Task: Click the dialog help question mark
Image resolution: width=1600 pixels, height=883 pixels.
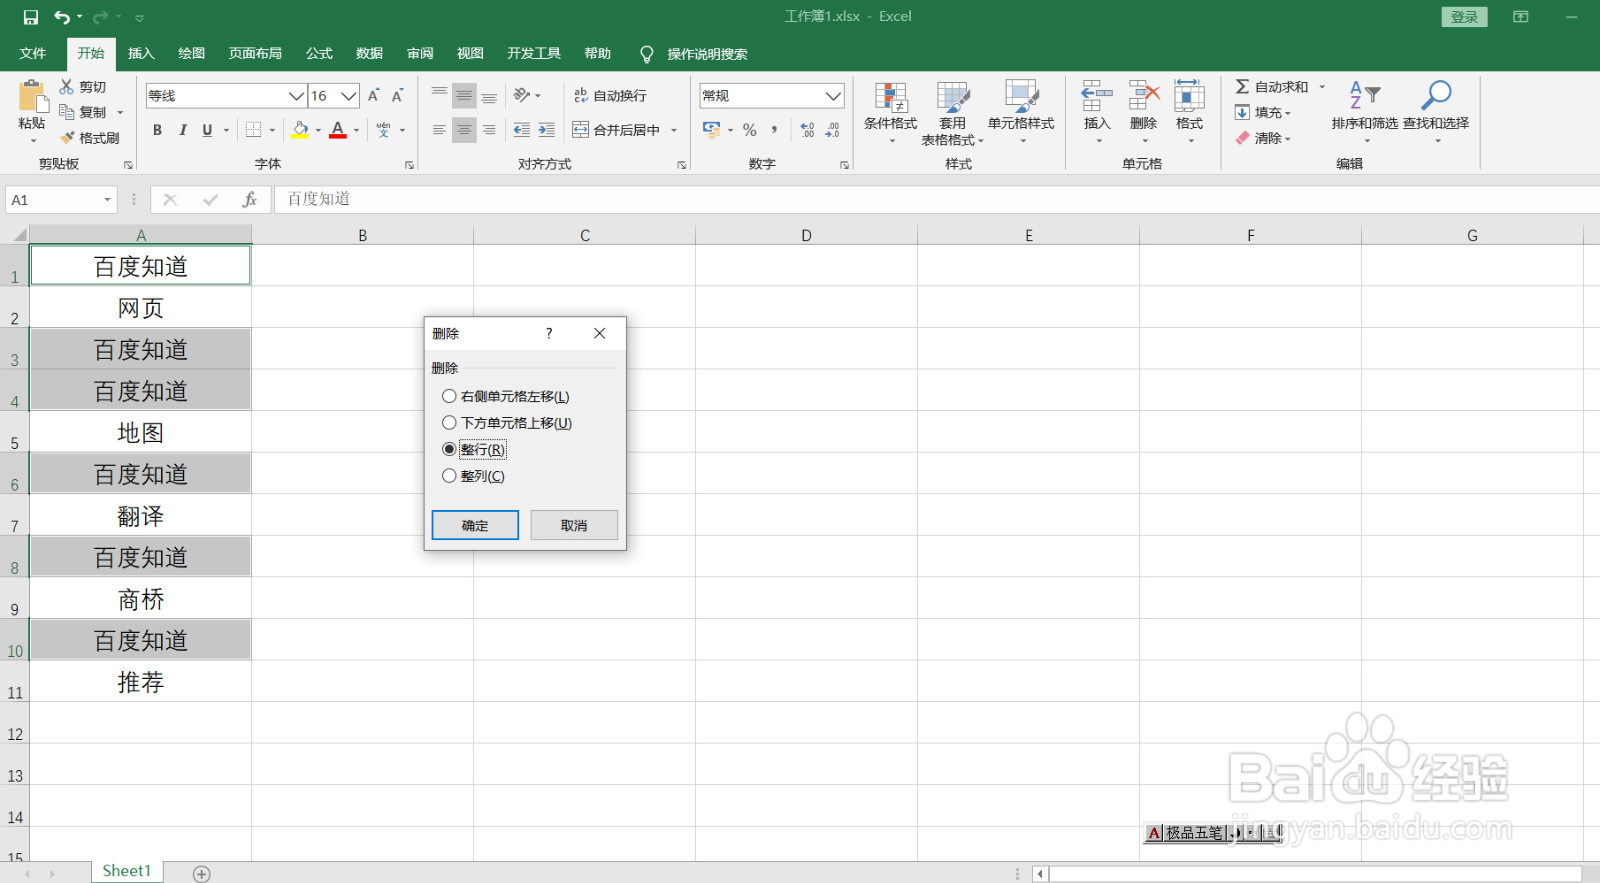Action: click(x=549, y=333)
